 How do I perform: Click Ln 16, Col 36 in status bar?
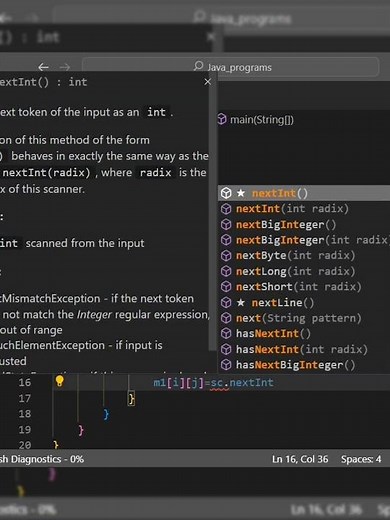(x=300, y=459)
